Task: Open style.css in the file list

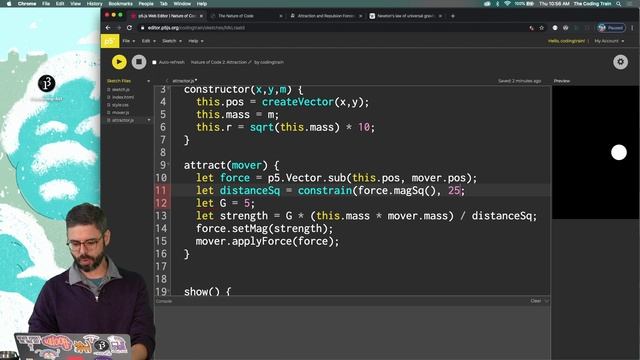Action: [x=120, y=105]
